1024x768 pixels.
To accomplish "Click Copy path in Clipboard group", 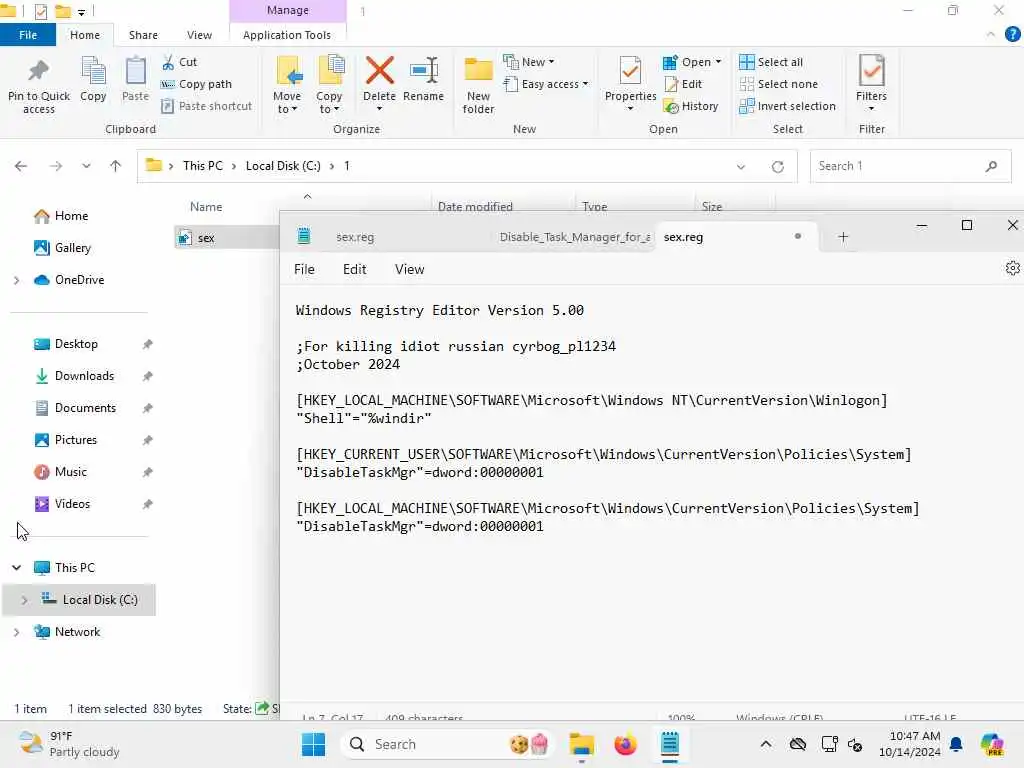I will pyautogui.click(x=196, y=84).
